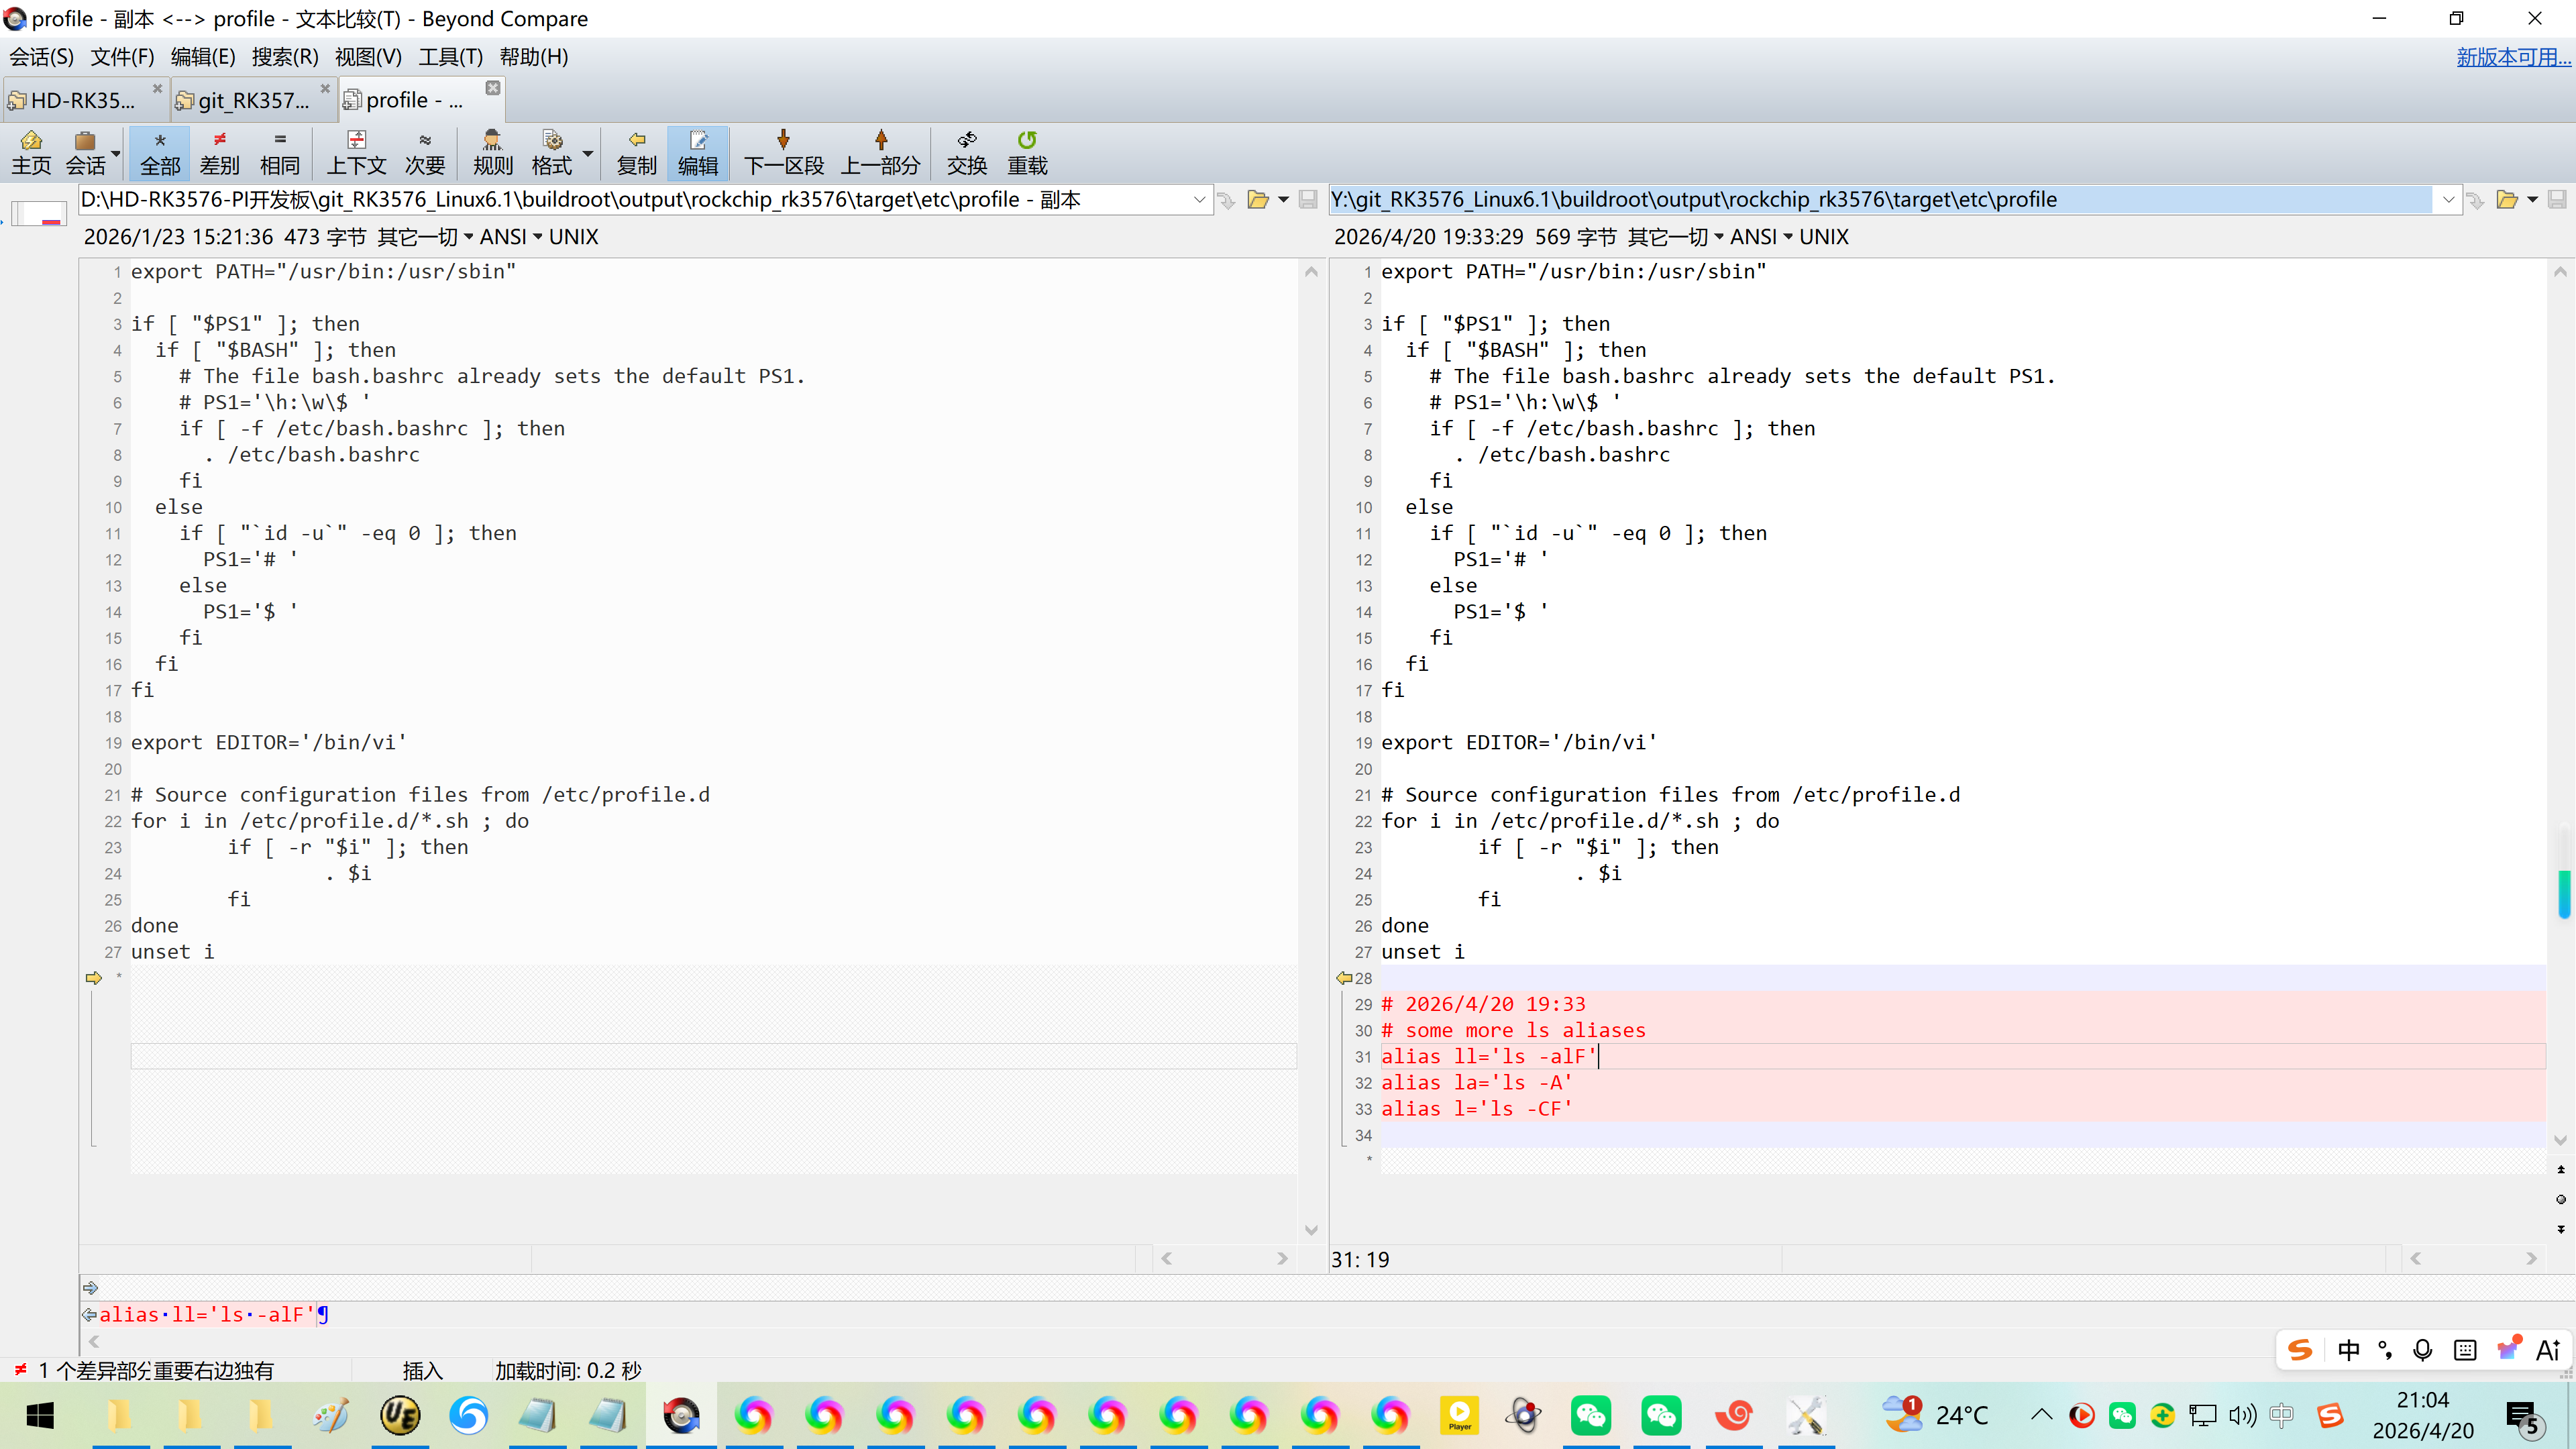The image size is (2576, 1449).
Task: Open the 工具(T) menu
Action: 450,57
